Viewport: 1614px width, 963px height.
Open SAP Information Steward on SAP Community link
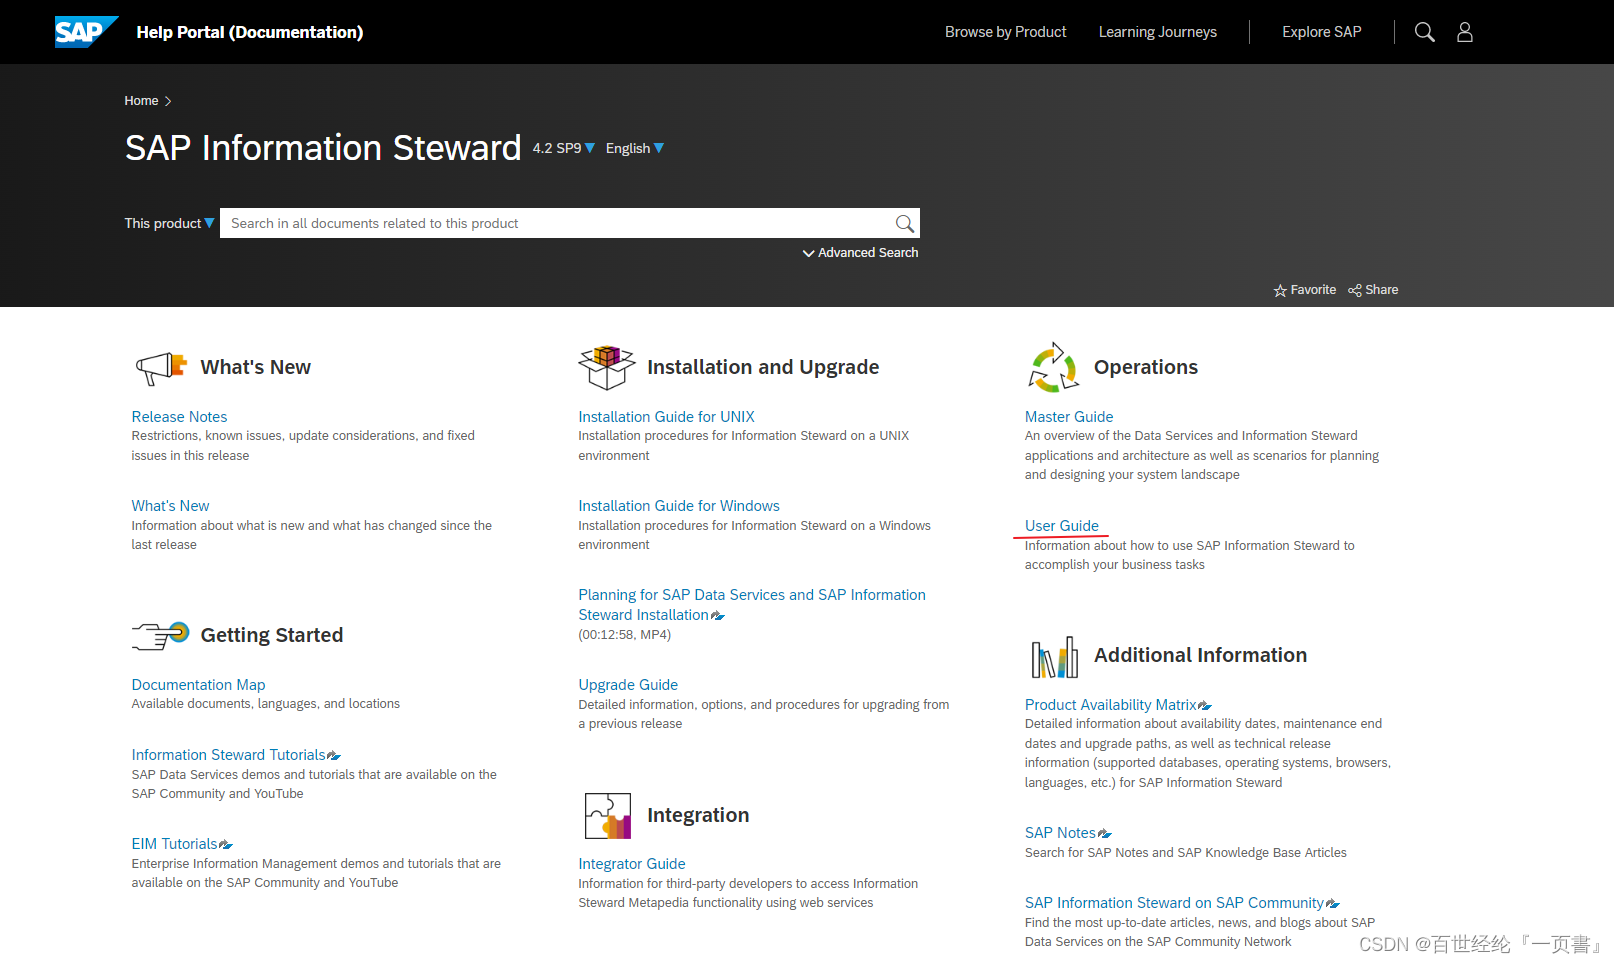click(x=1174, y=903)
